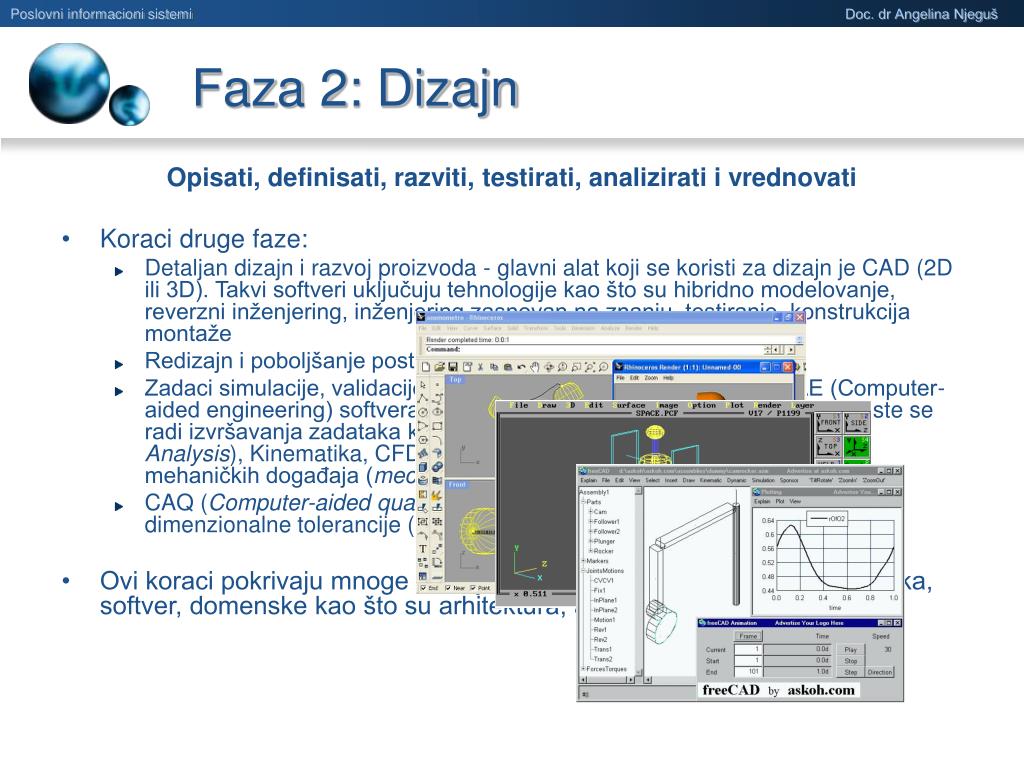Open the Plot menu in Plotting window
The height and width of the screenshot is (768, 1024).
780,502
